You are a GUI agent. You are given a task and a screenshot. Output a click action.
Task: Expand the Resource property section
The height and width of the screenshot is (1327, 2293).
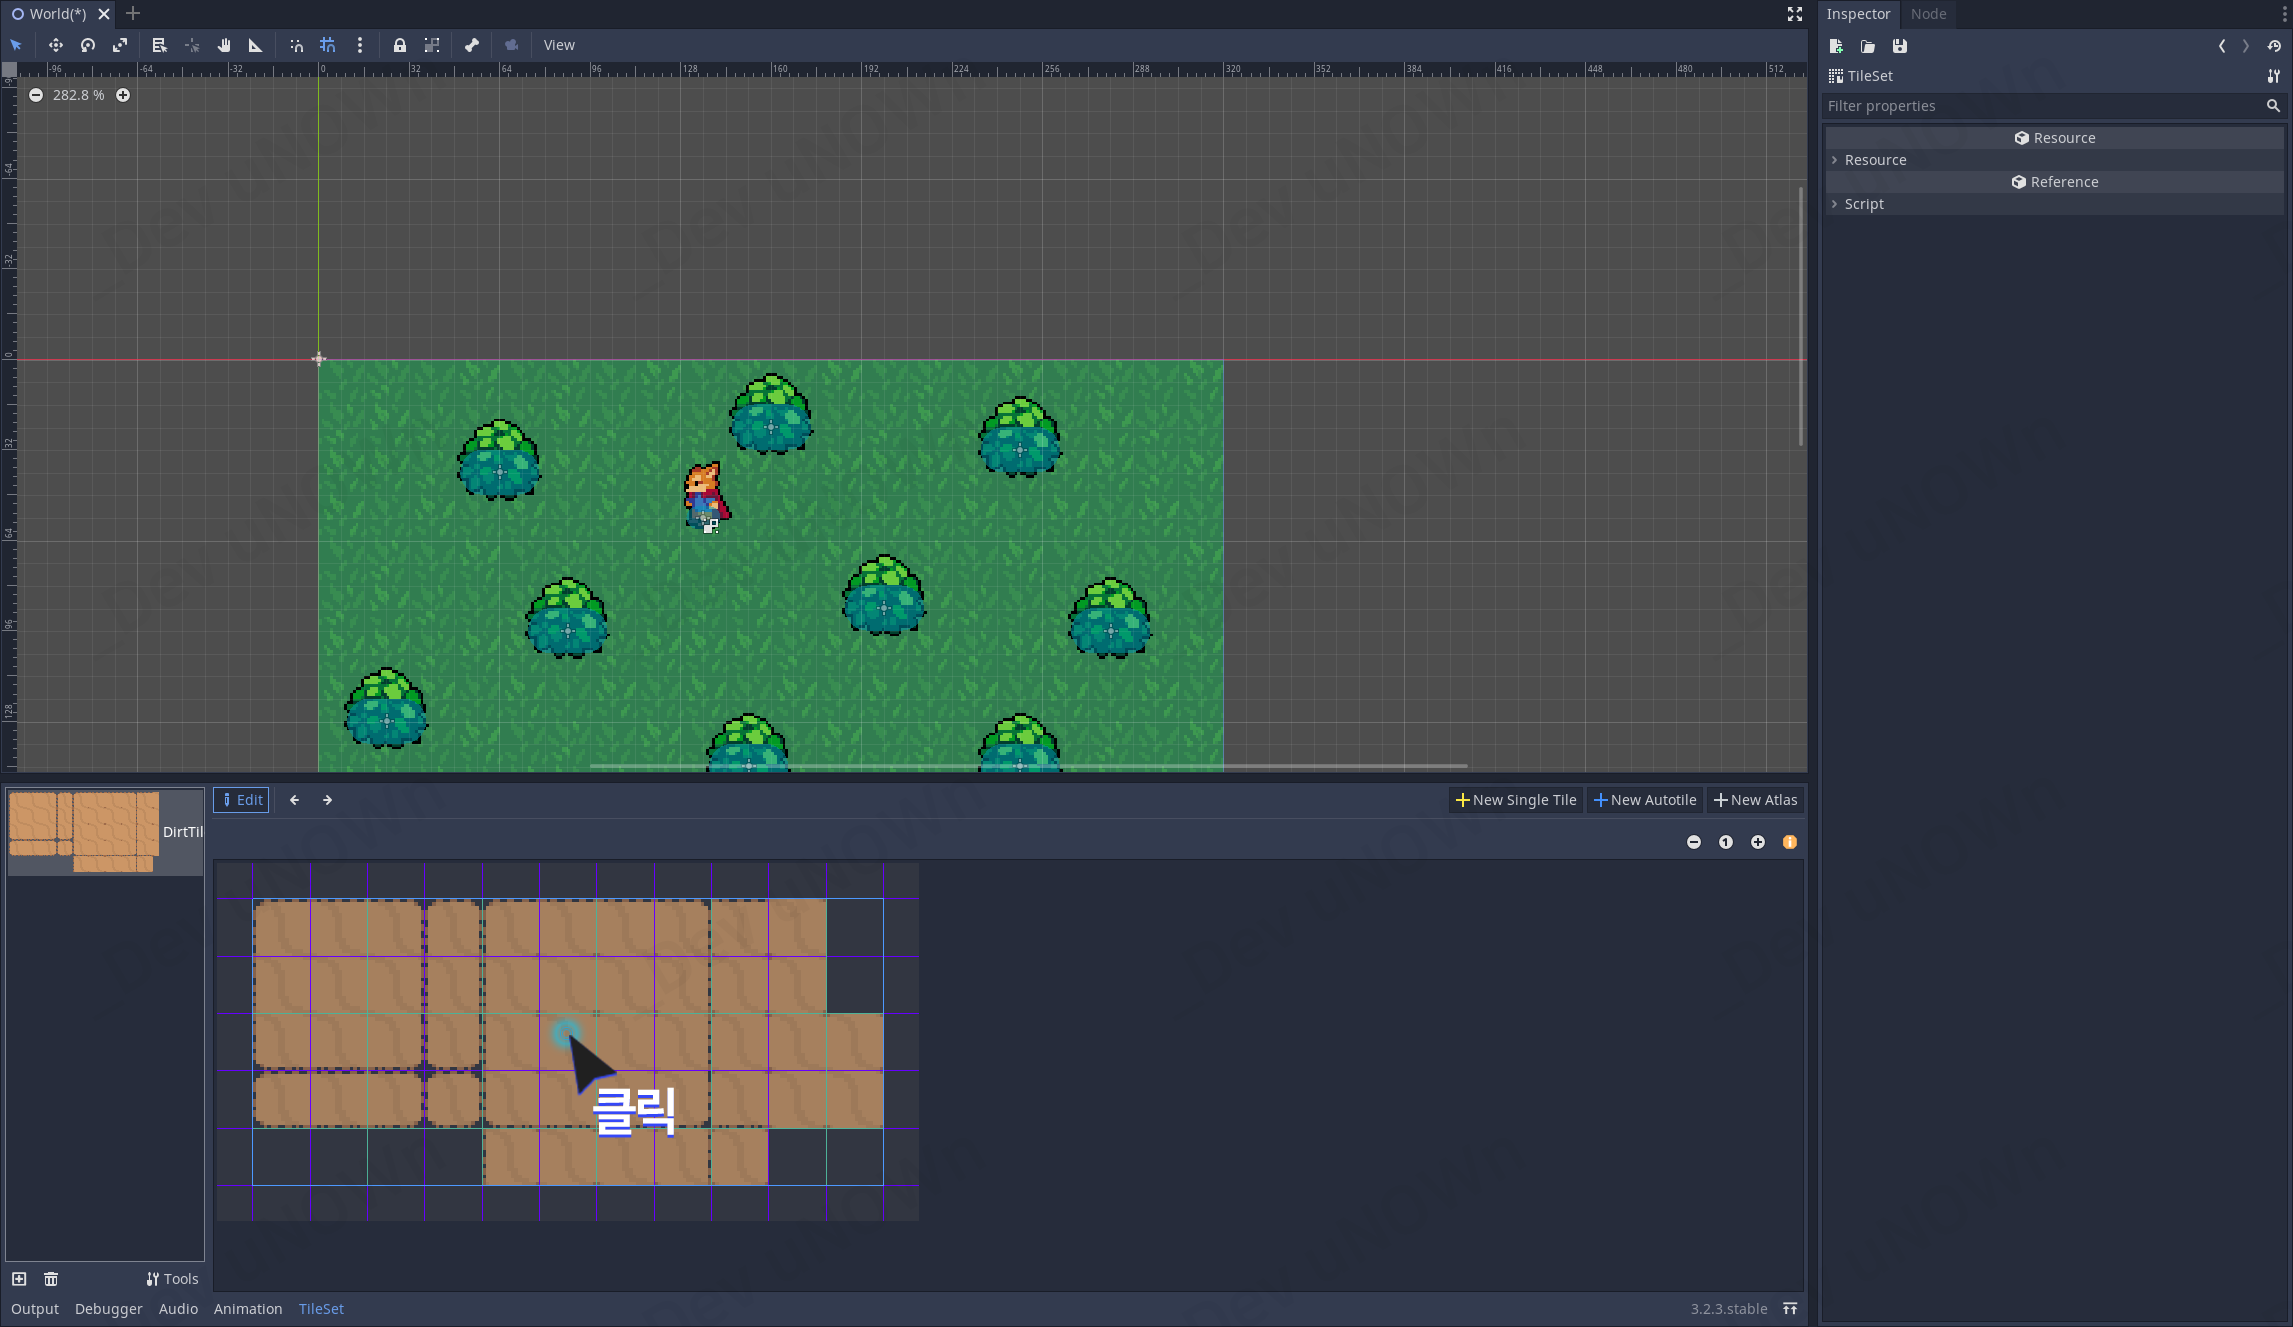tap(1875, 160)
